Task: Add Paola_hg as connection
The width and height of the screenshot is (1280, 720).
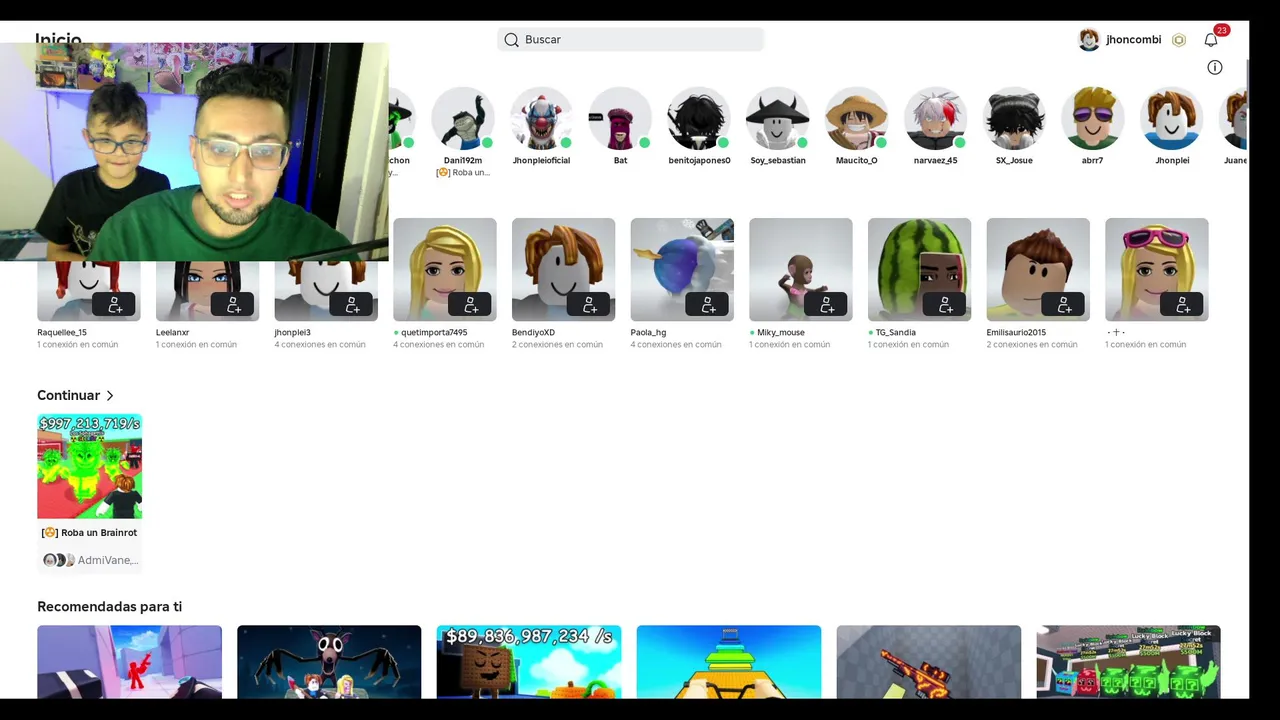Action: pyautogui.click(x=708, y=304)
